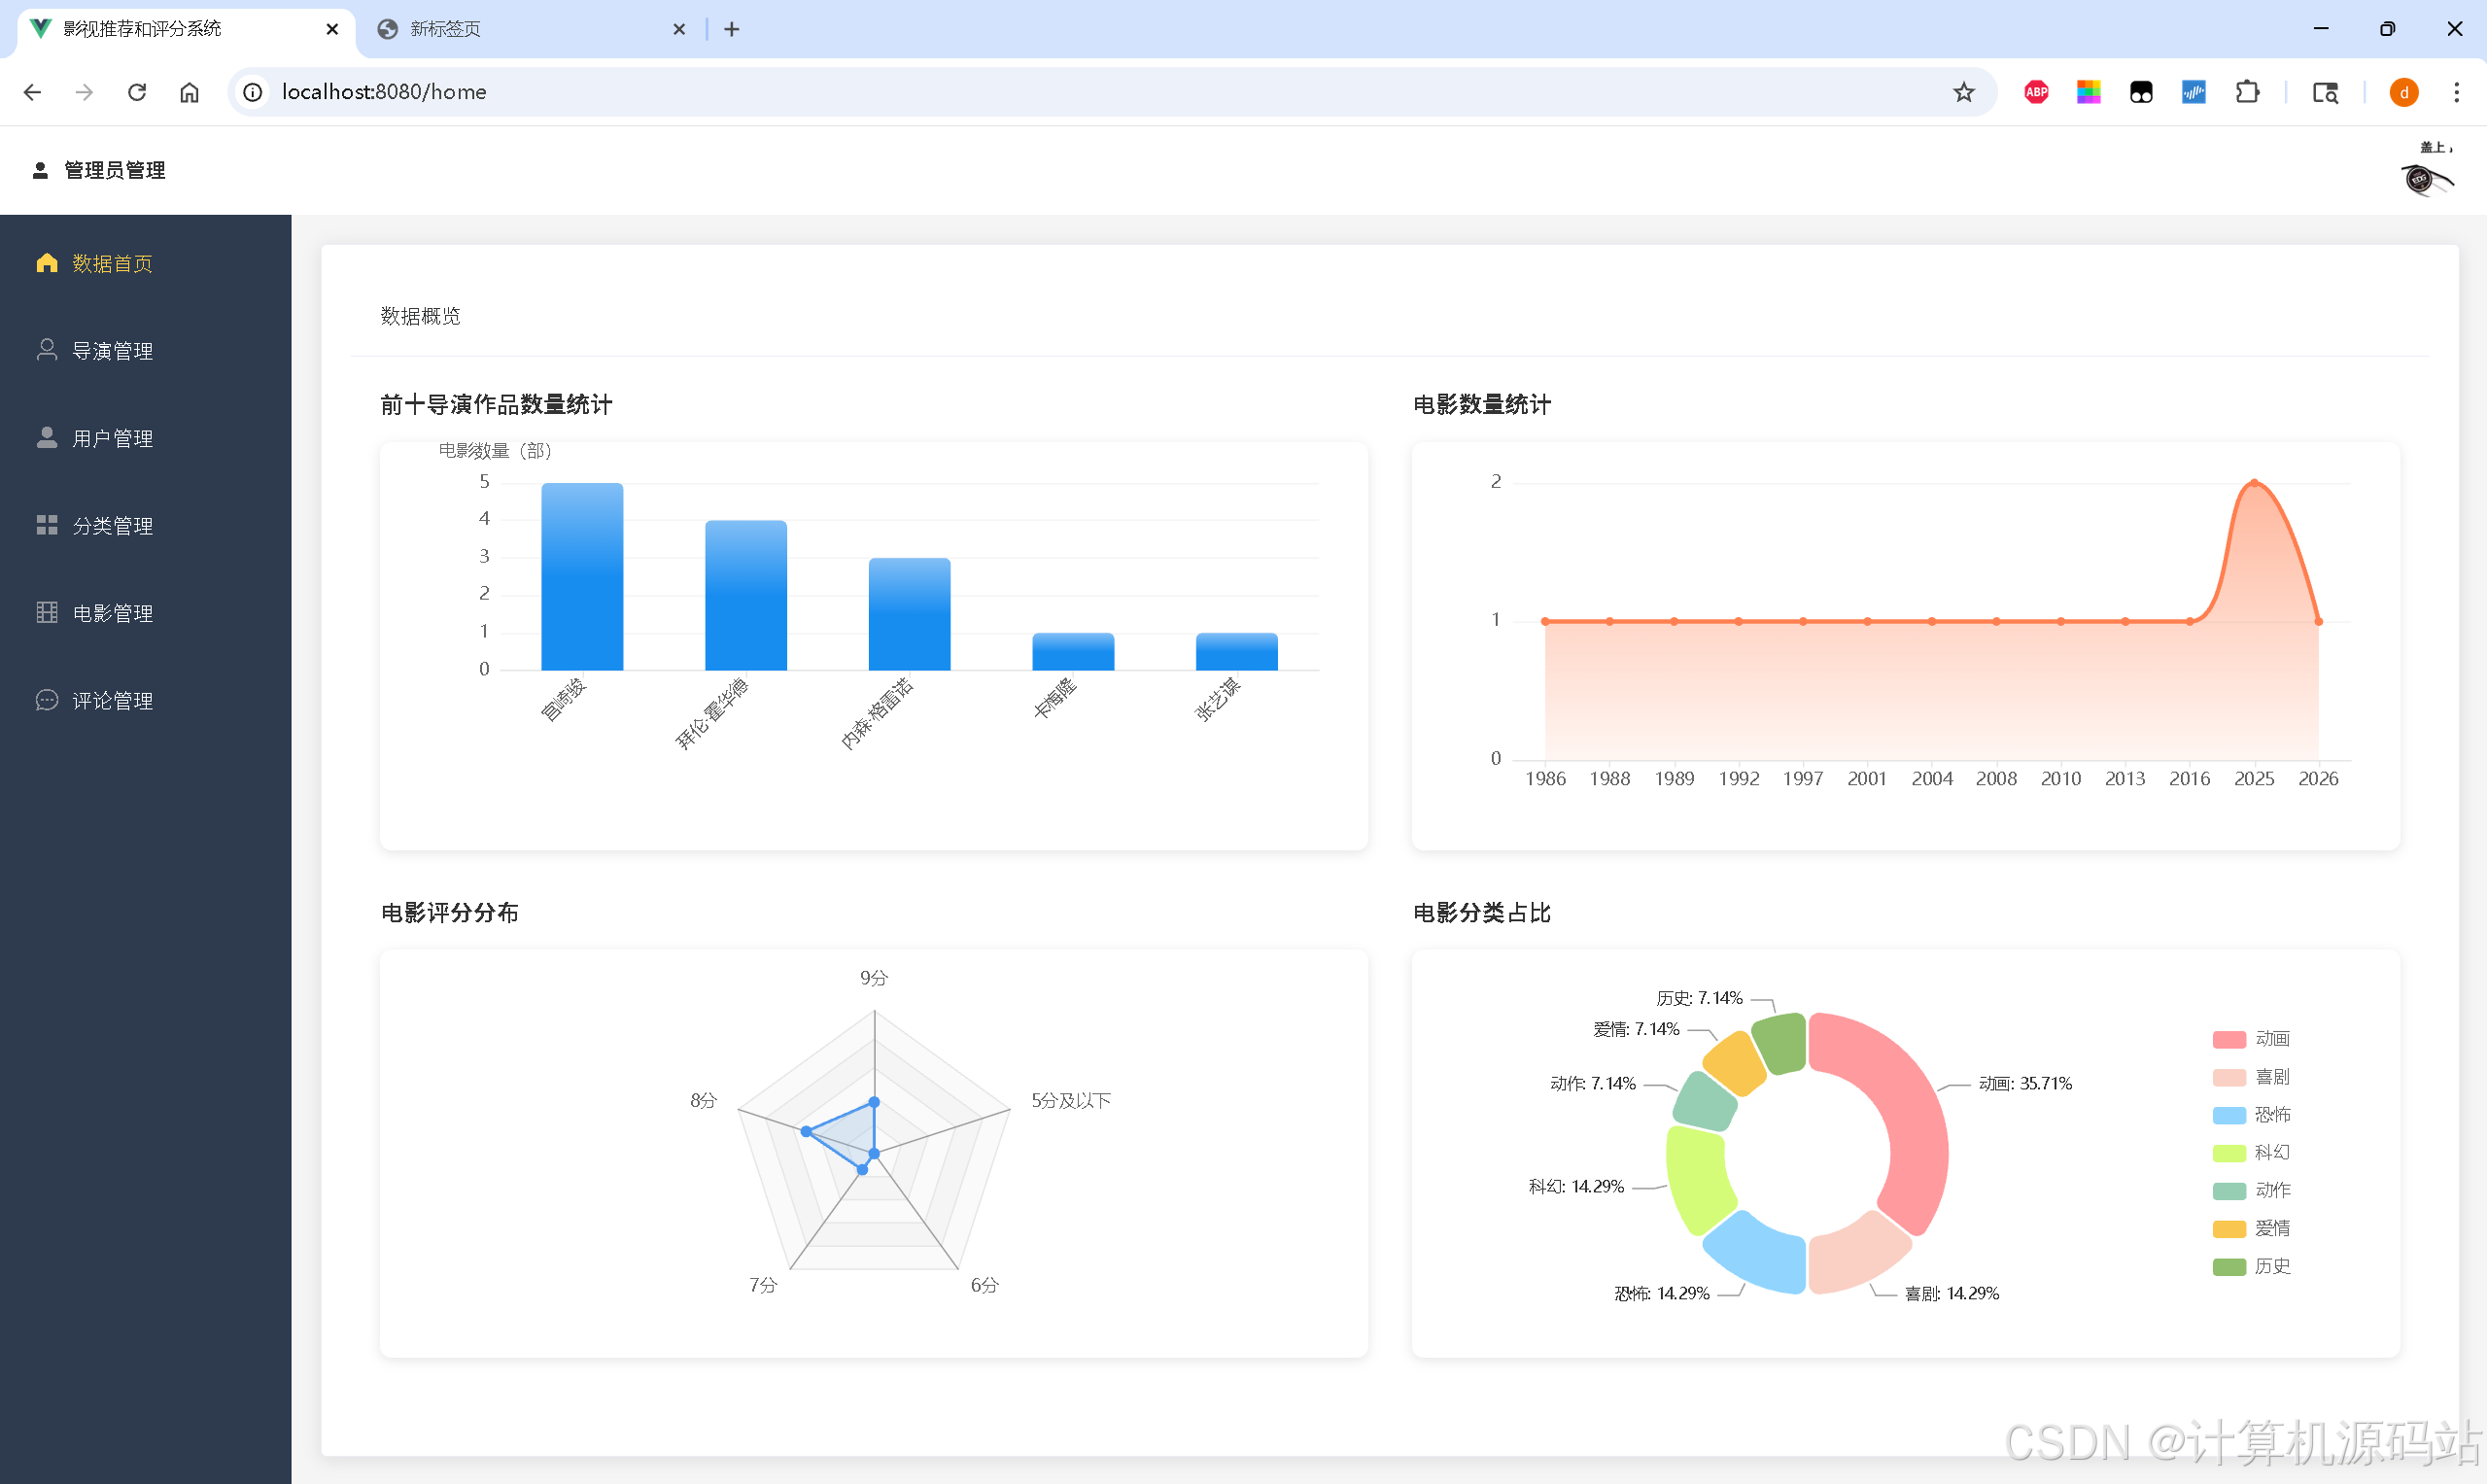Open the AdBlock Plus extension
This screenshot has width=2487, height=1484.
click(x=2035, y=92)
